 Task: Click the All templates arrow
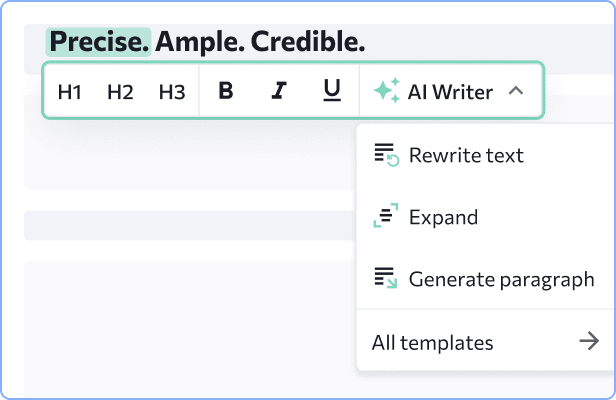[x=589, y=341]
